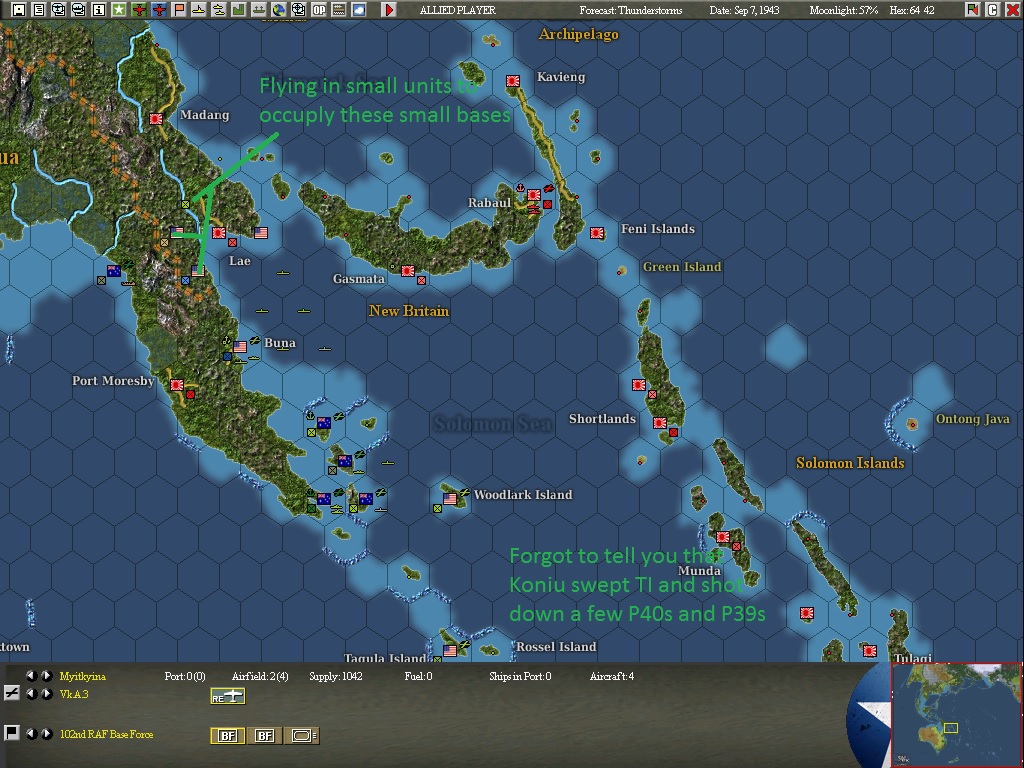The height and width of the screenshot is (768, 1024).
Task: Click the green-red flag icon at top right
Action: 972,10
